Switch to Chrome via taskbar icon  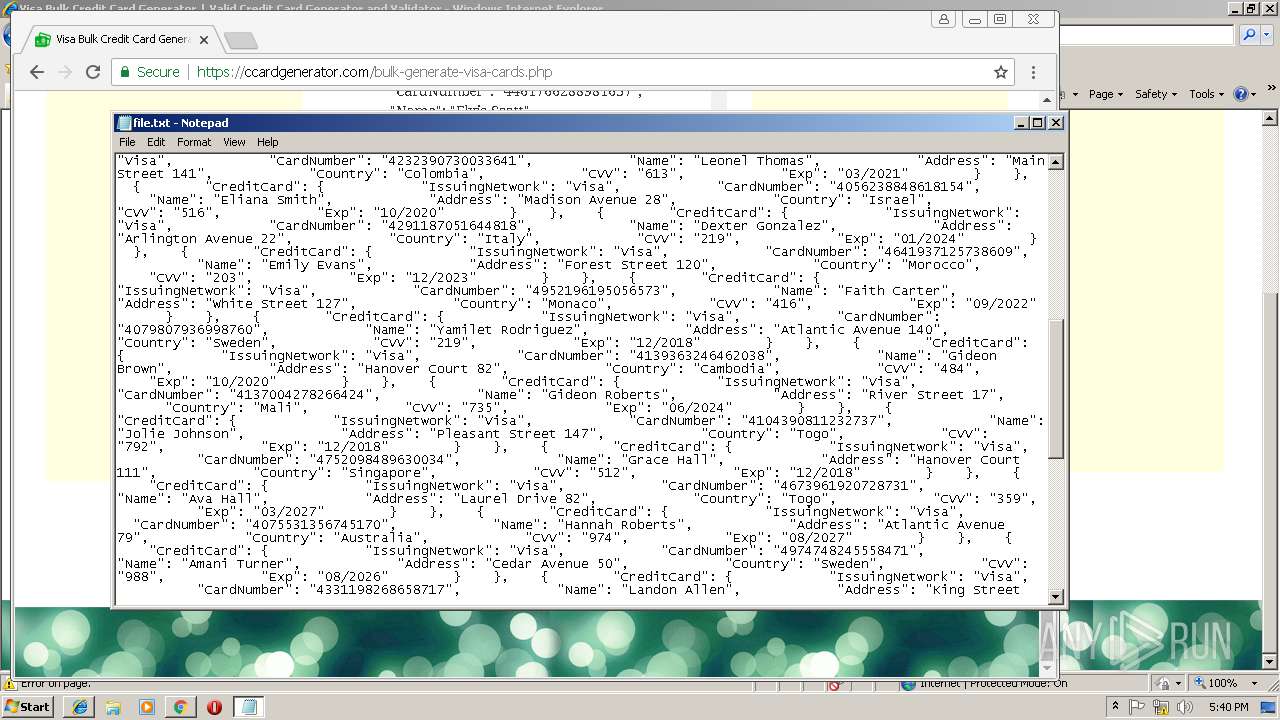coord(180,706)
